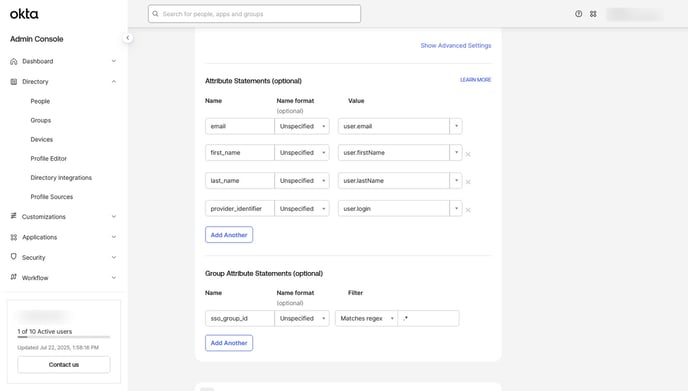688x391 pixels.
Task: Click the Workflow icon in sidebar
Action: click(x=14, y=277)
